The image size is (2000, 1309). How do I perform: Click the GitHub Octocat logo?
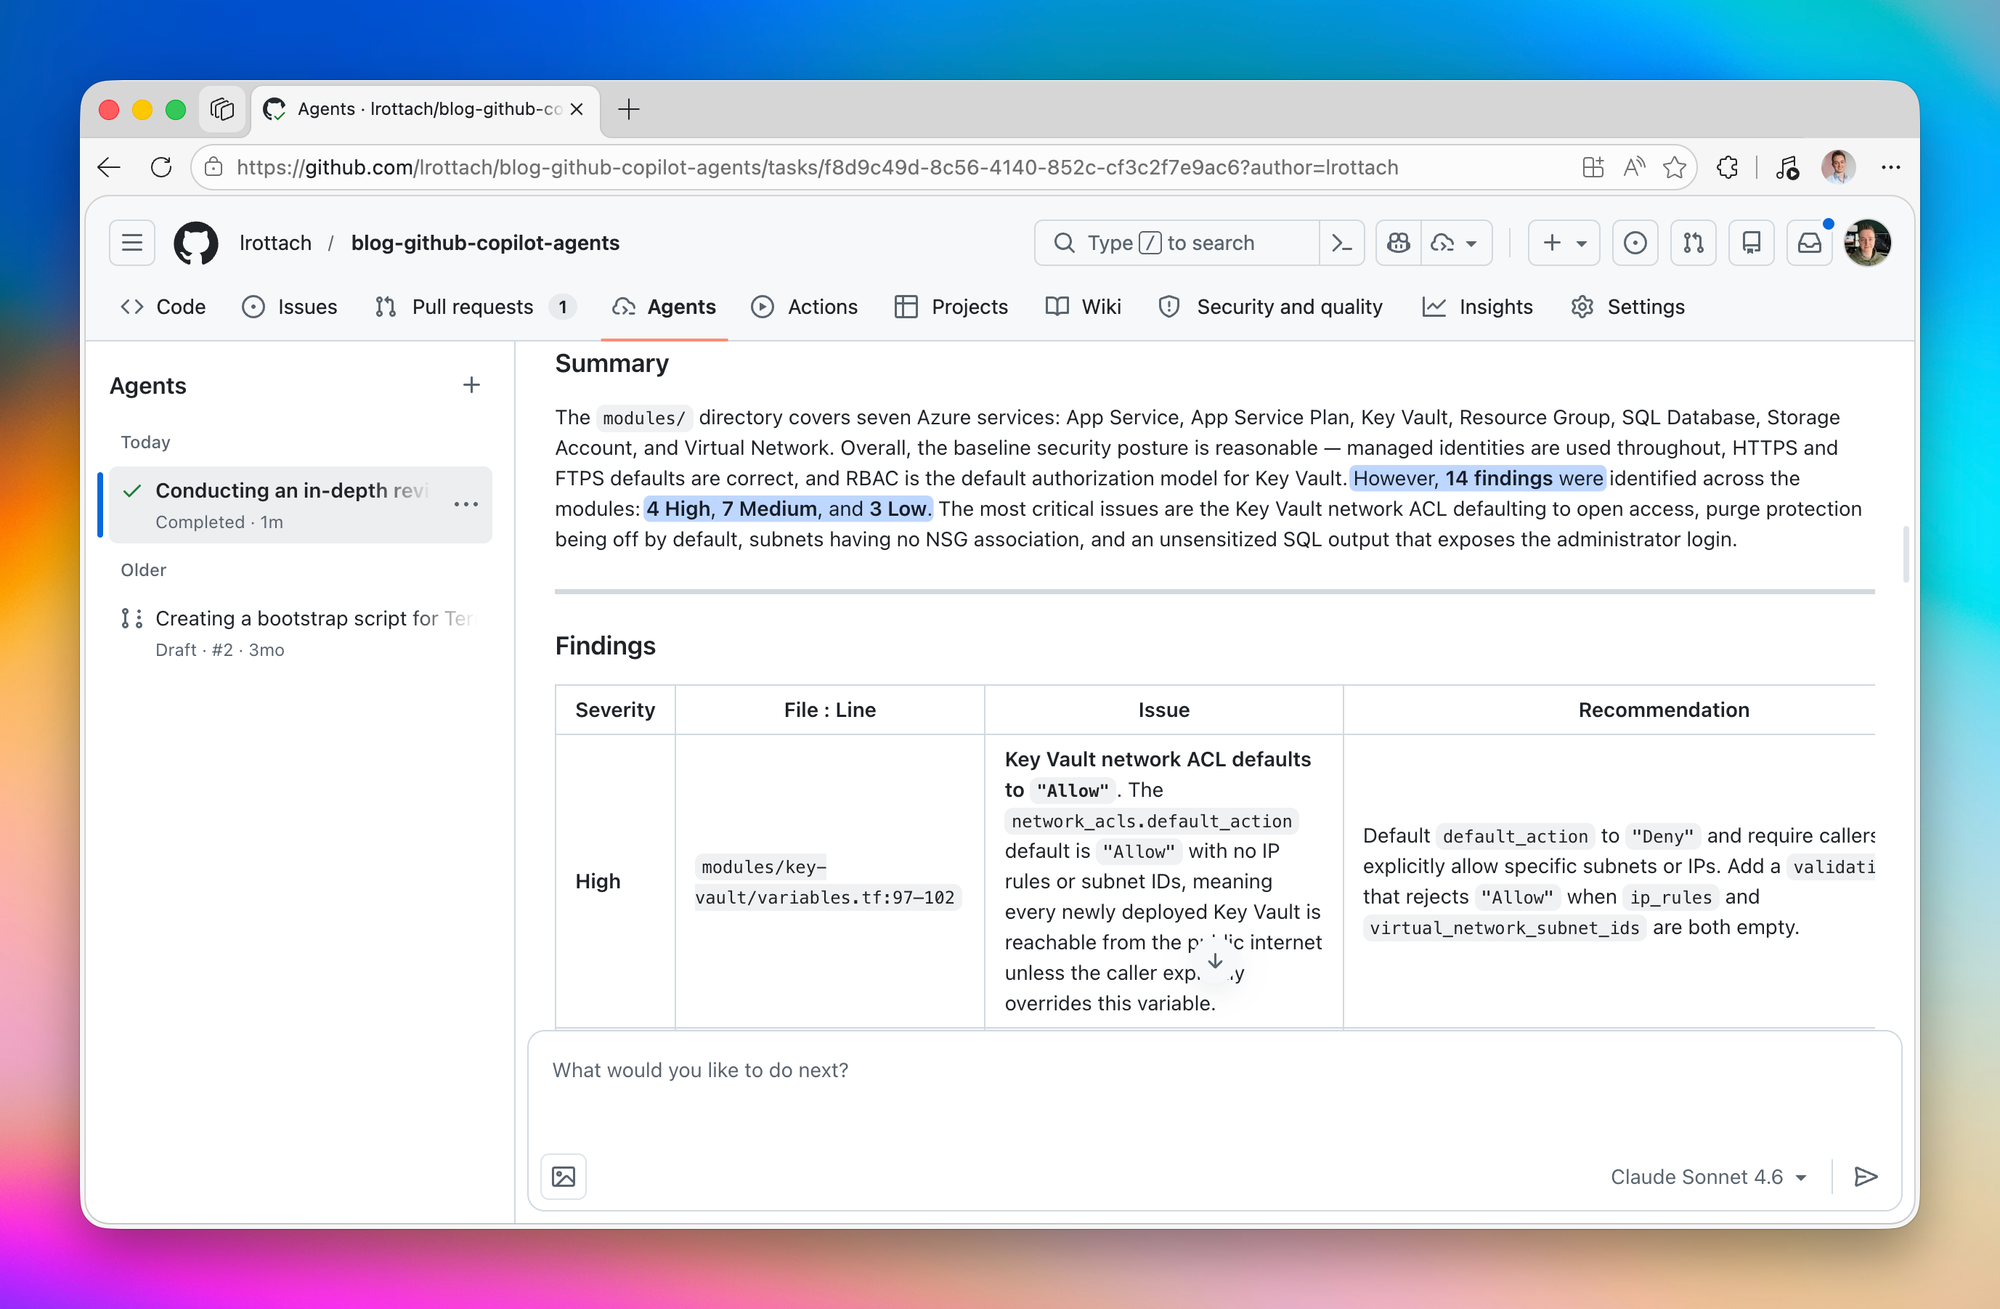196,243
